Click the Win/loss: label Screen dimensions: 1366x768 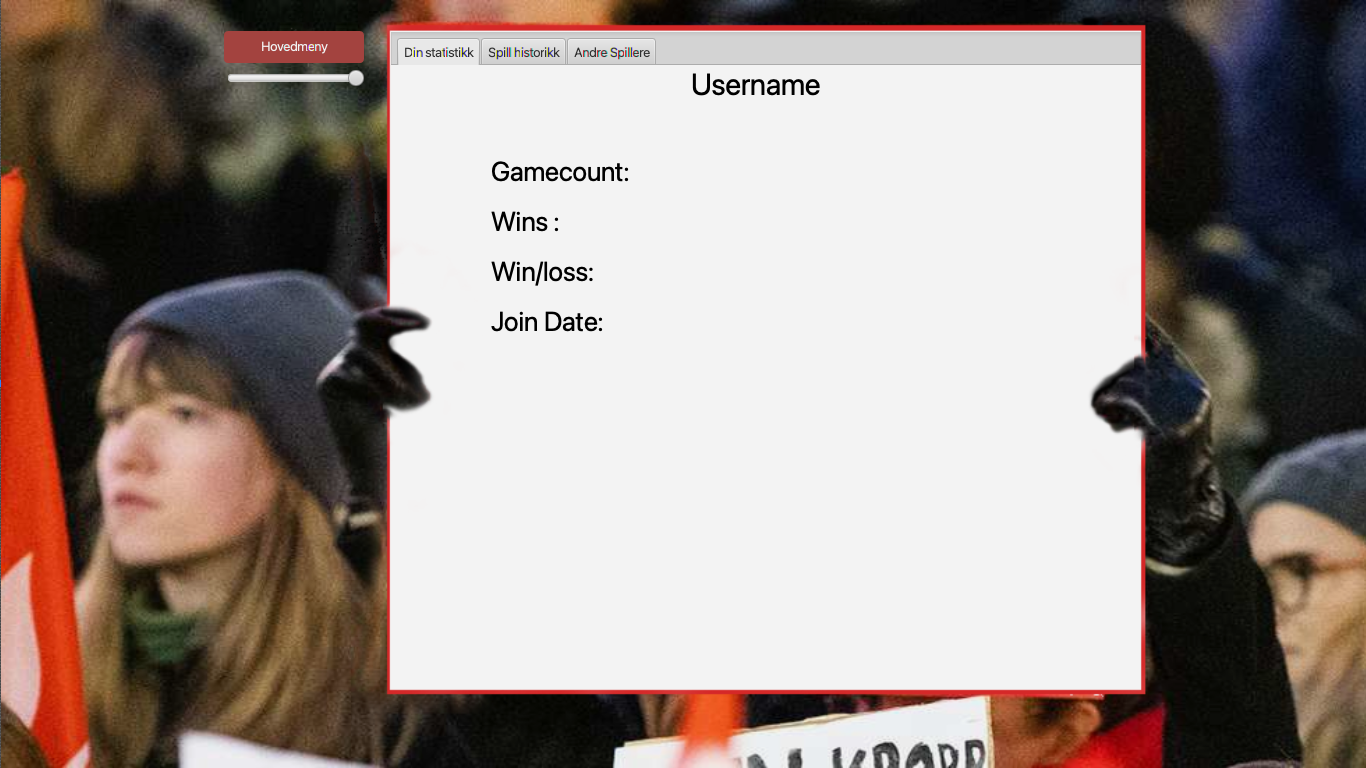[x=542, y=272]
